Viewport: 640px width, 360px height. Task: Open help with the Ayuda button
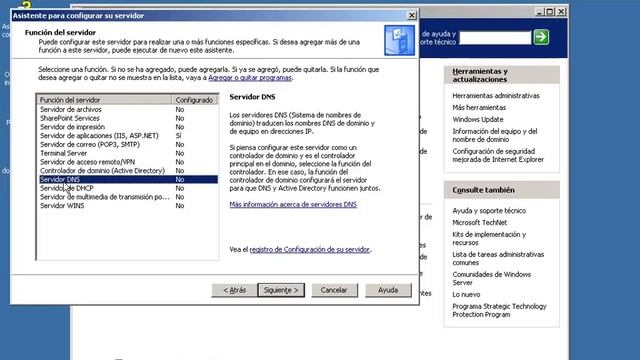click(388, 290)
